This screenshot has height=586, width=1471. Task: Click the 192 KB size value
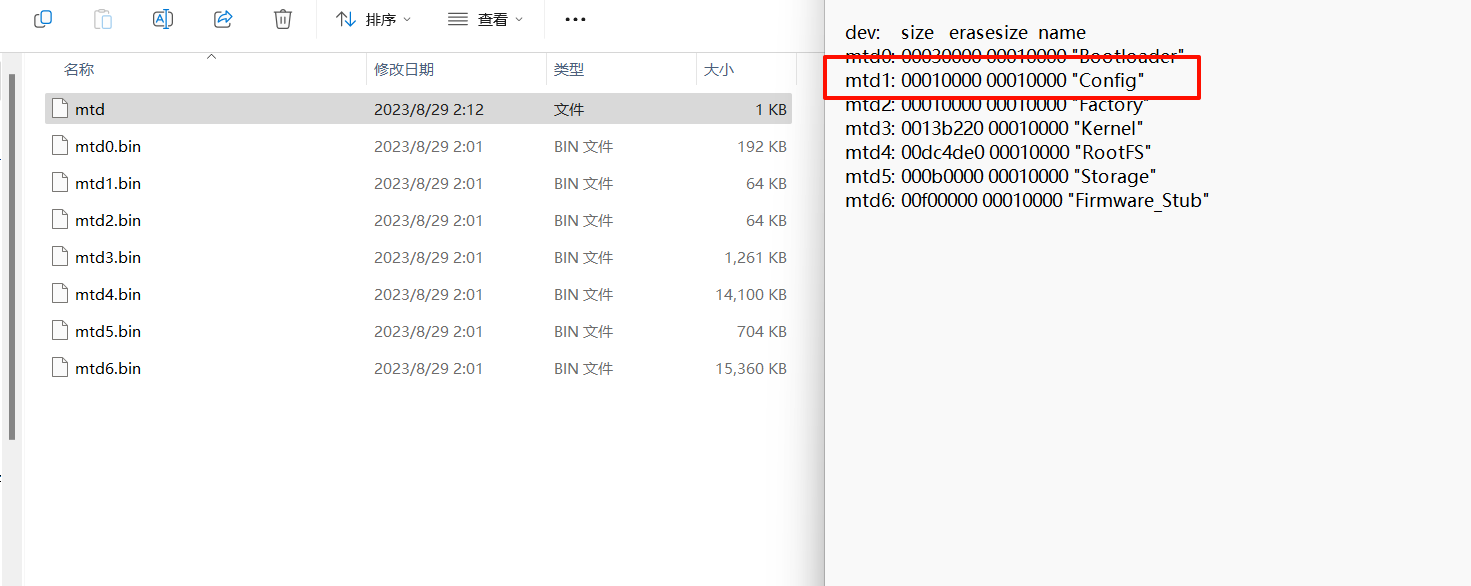pos(762,146)
